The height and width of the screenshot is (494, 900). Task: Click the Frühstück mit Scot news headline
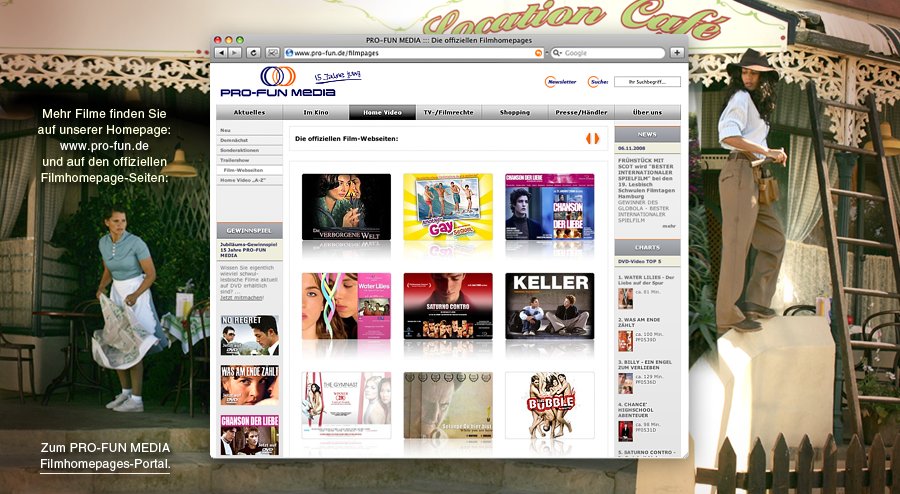tap(646, 178)
